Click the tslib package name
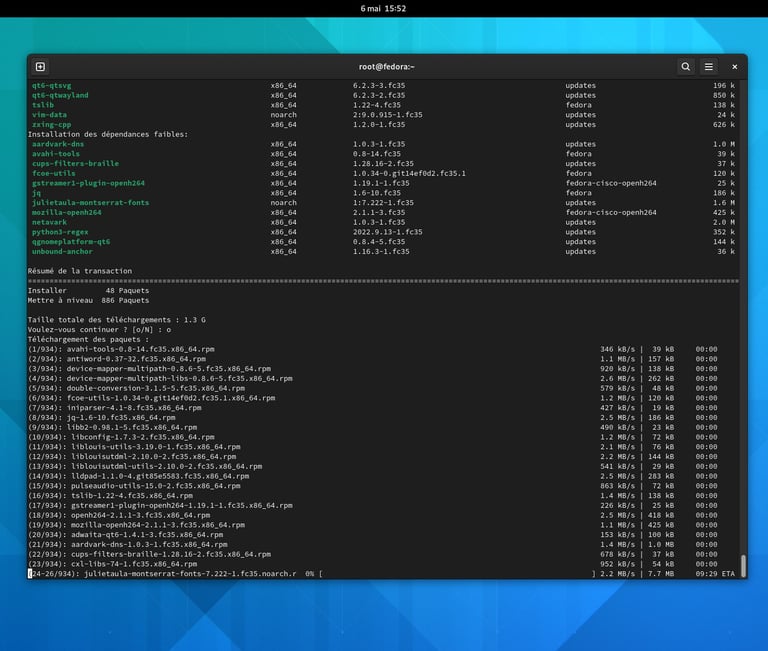This screenshot has width=768, height=651. coord(43,105)
